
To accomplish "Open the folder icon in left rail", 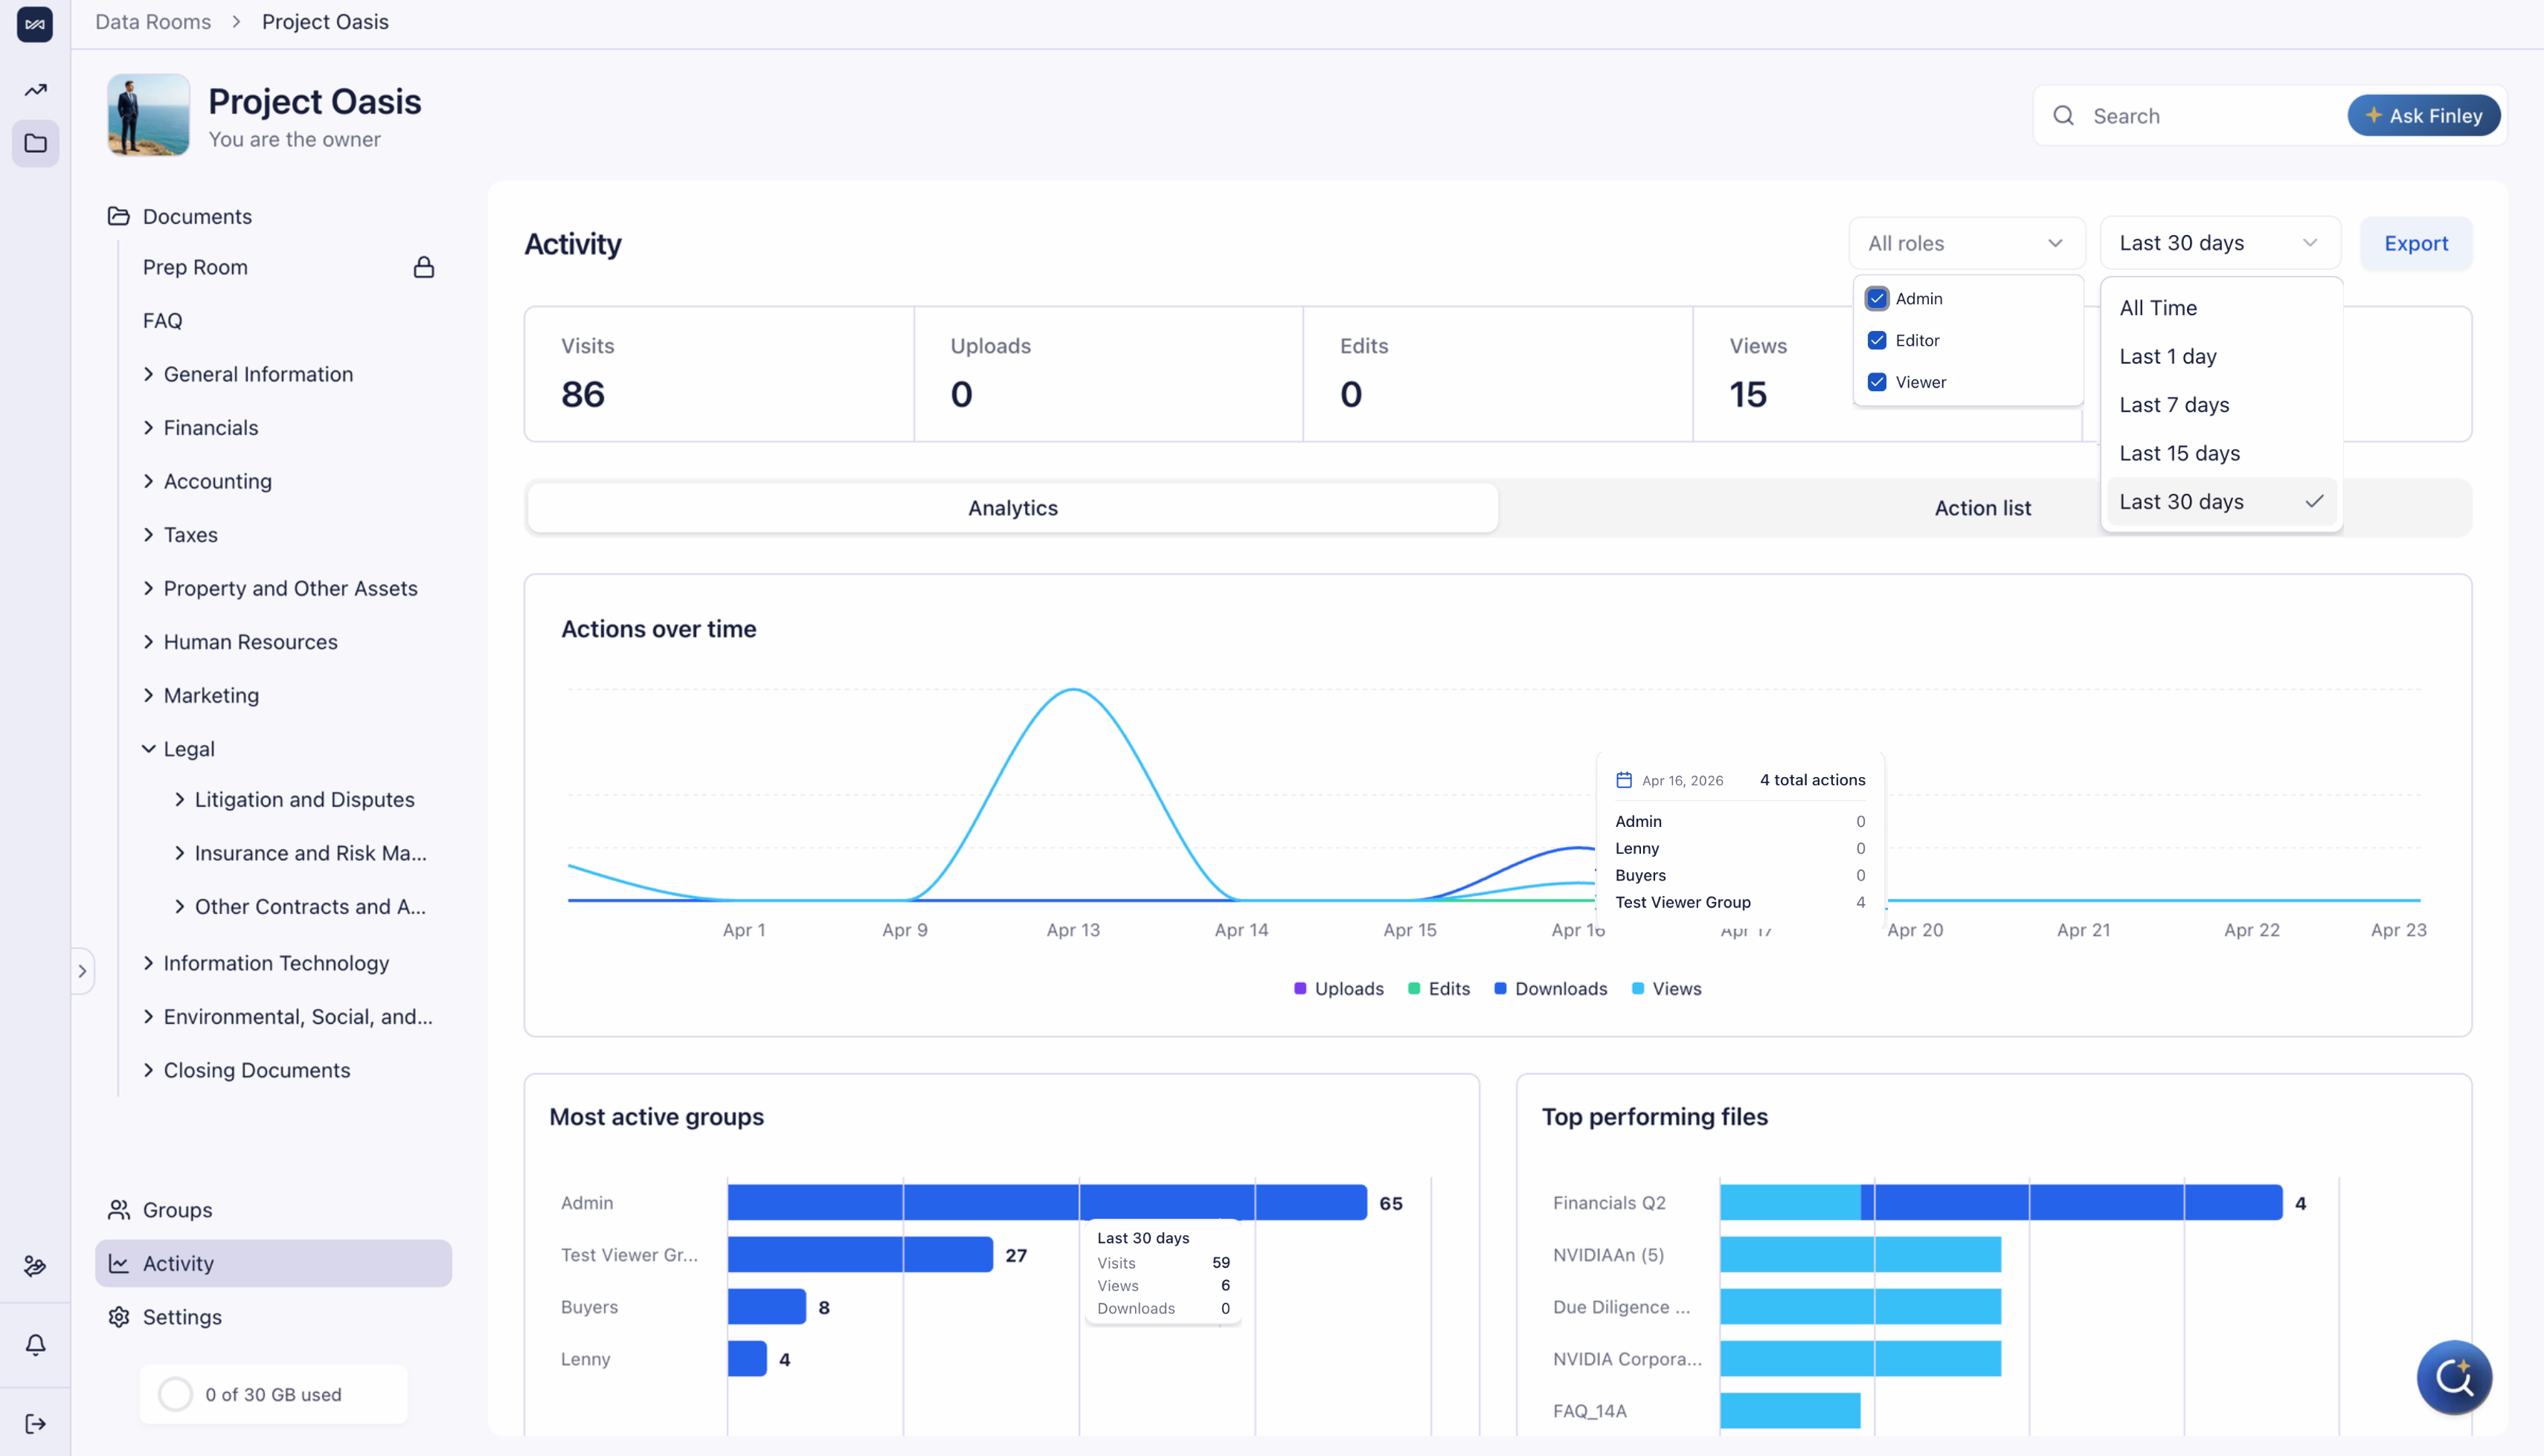I will [36, 143].
